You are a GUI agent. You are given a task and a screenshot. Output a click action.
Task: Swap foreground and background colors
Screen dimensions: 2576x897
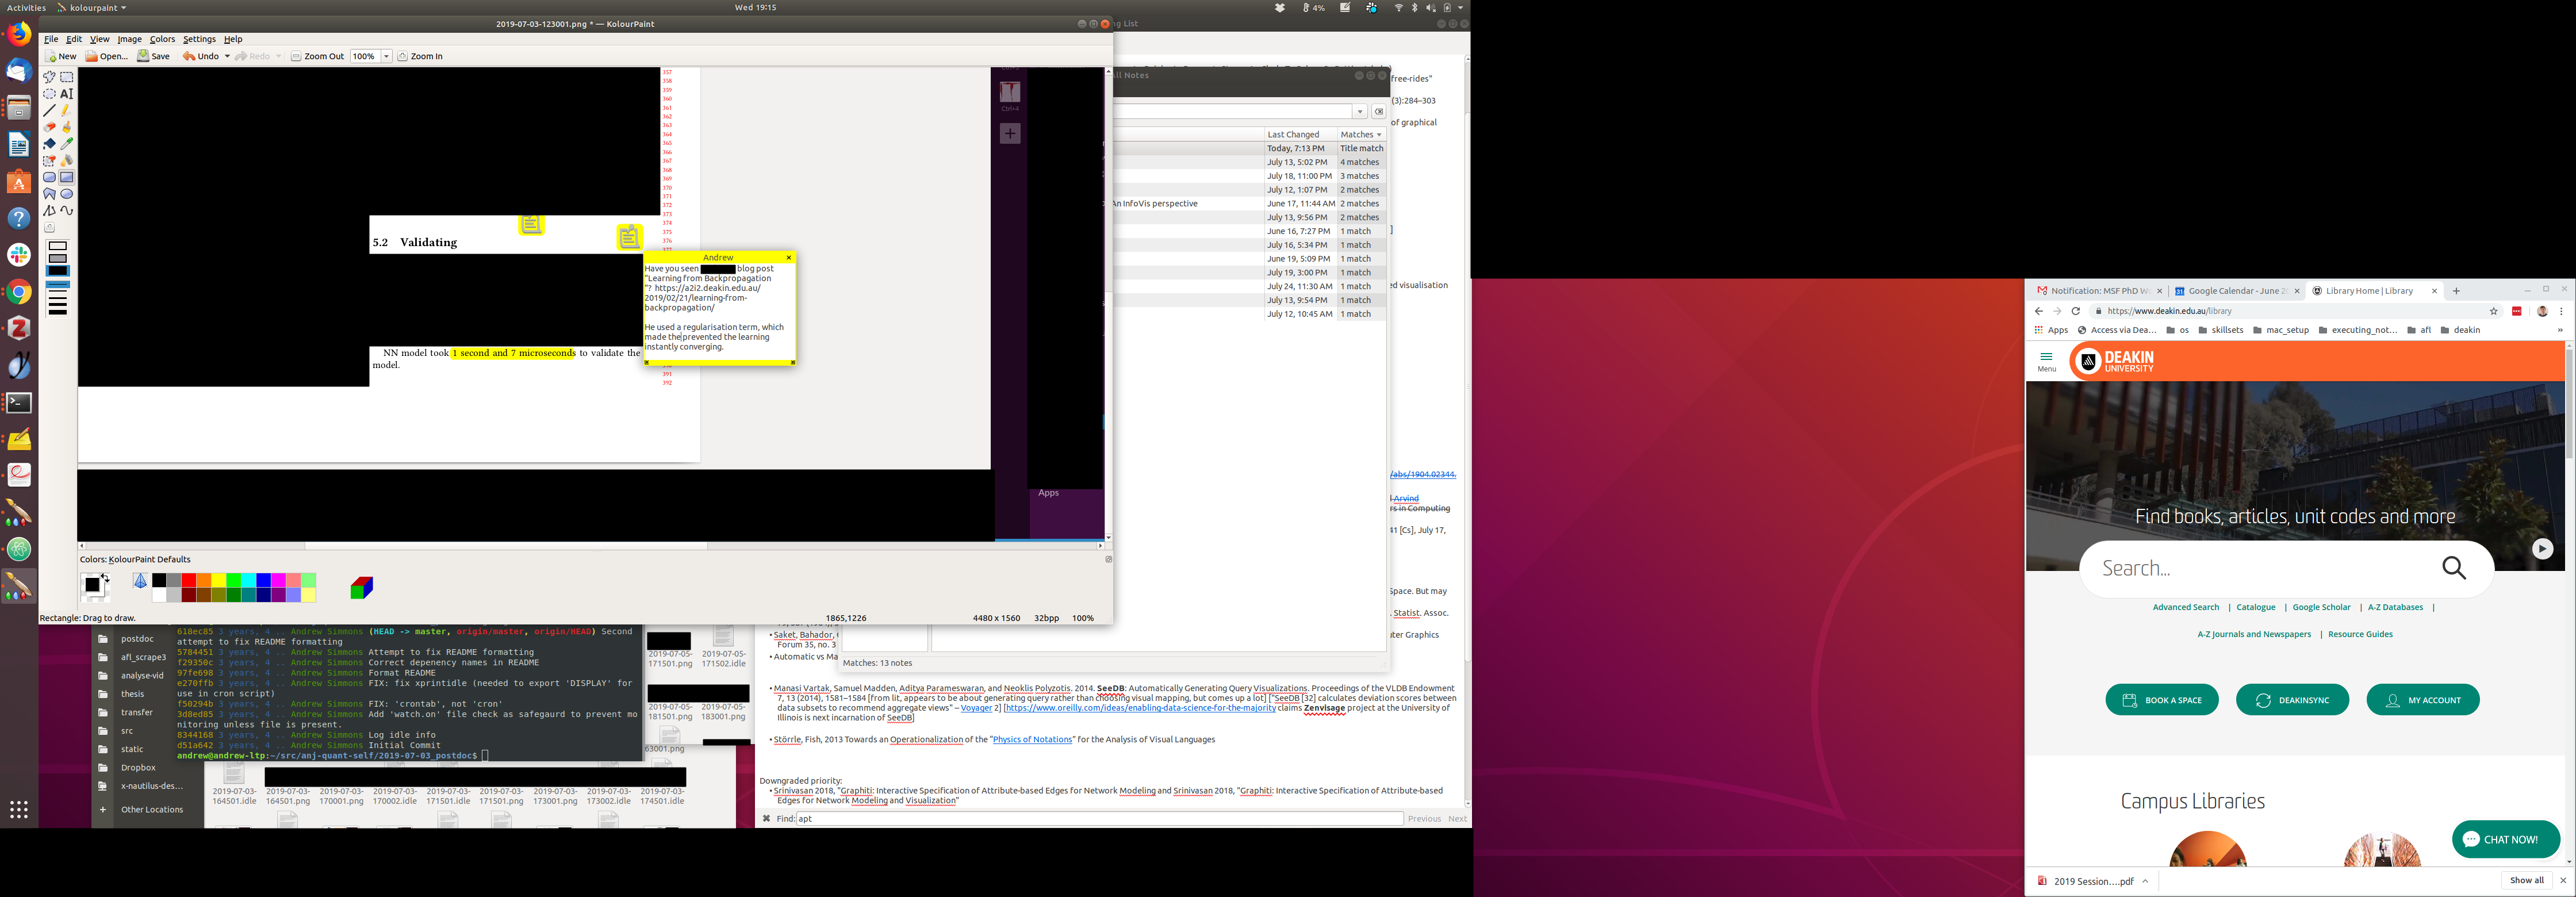click(x=105, y=577)
